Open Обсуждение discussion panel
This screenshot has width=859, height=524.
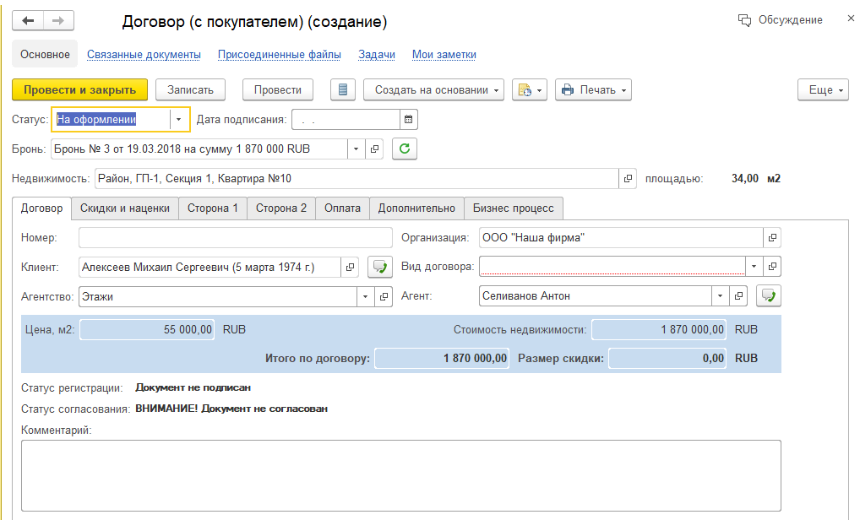pos(780,20)
